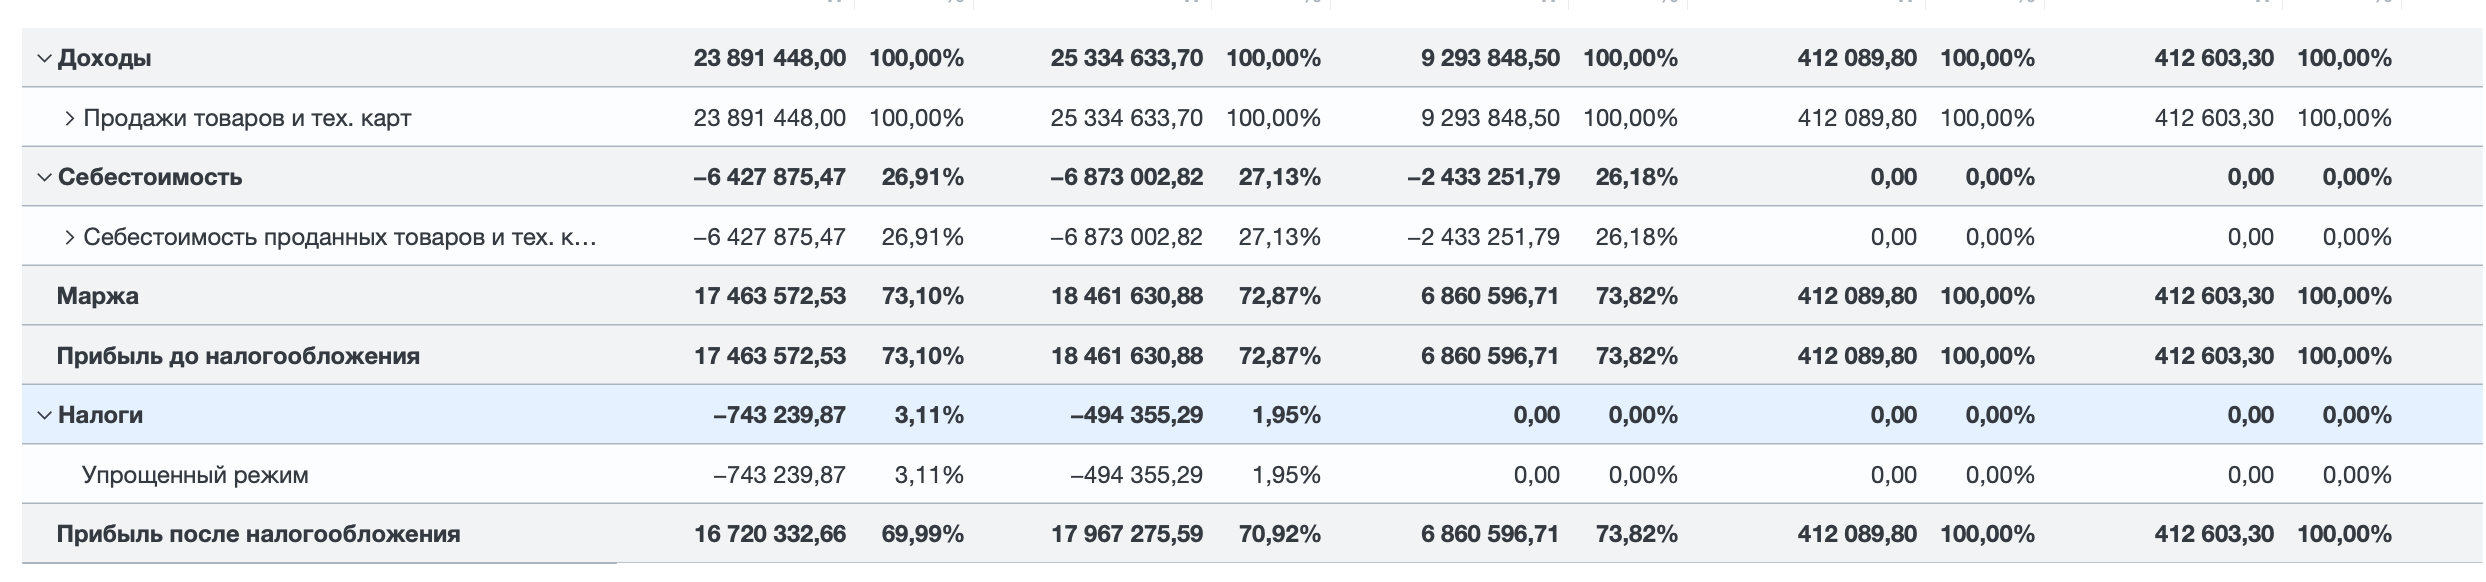The image size is (2486, 582).
Task: Click net profit percentage 70,92%
Action: (x=1280, y=534)
